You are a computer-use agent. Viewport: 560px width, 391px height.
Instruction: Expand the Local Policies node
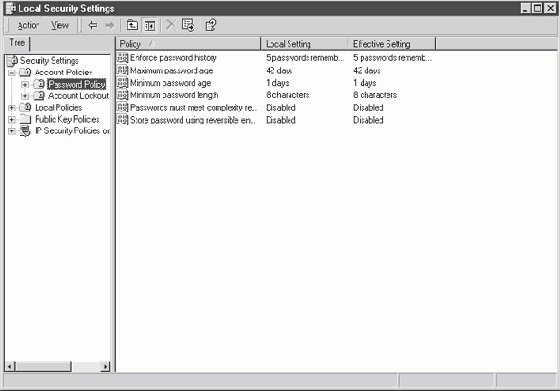click(x=12, y=108)
